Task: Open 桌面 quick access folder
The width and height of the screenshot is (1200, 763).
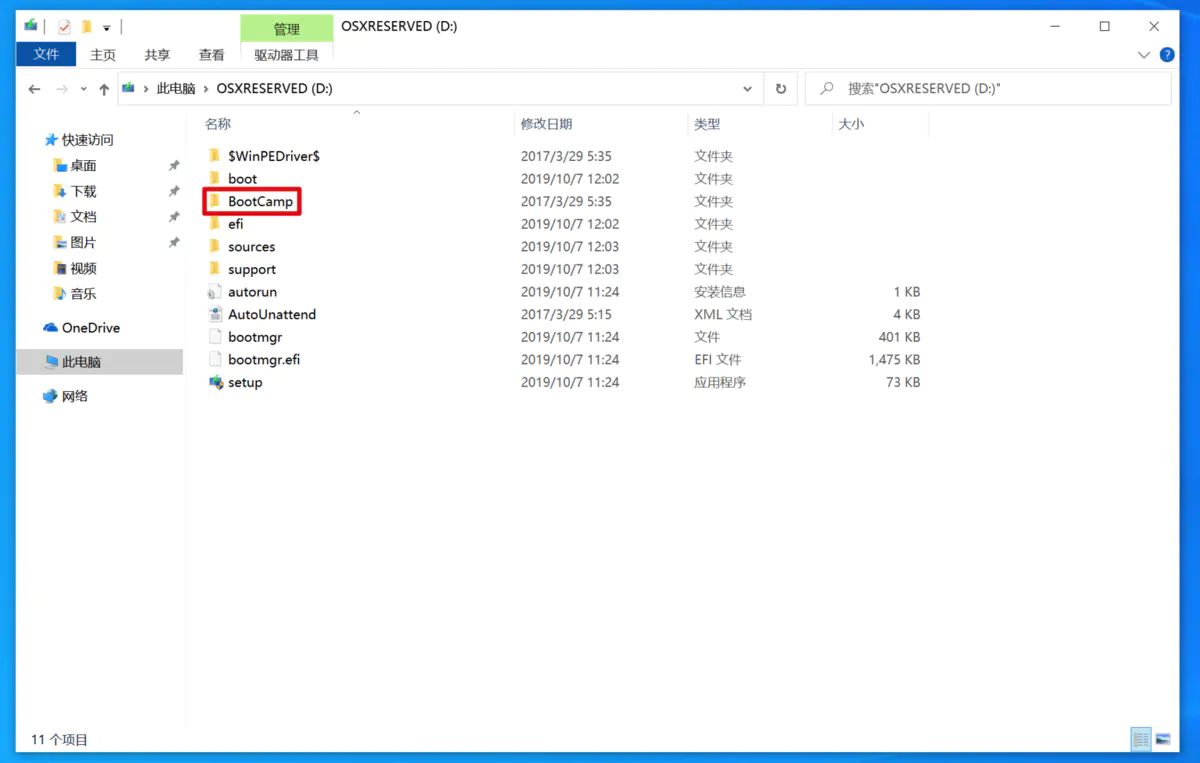Action: [83, 166]
